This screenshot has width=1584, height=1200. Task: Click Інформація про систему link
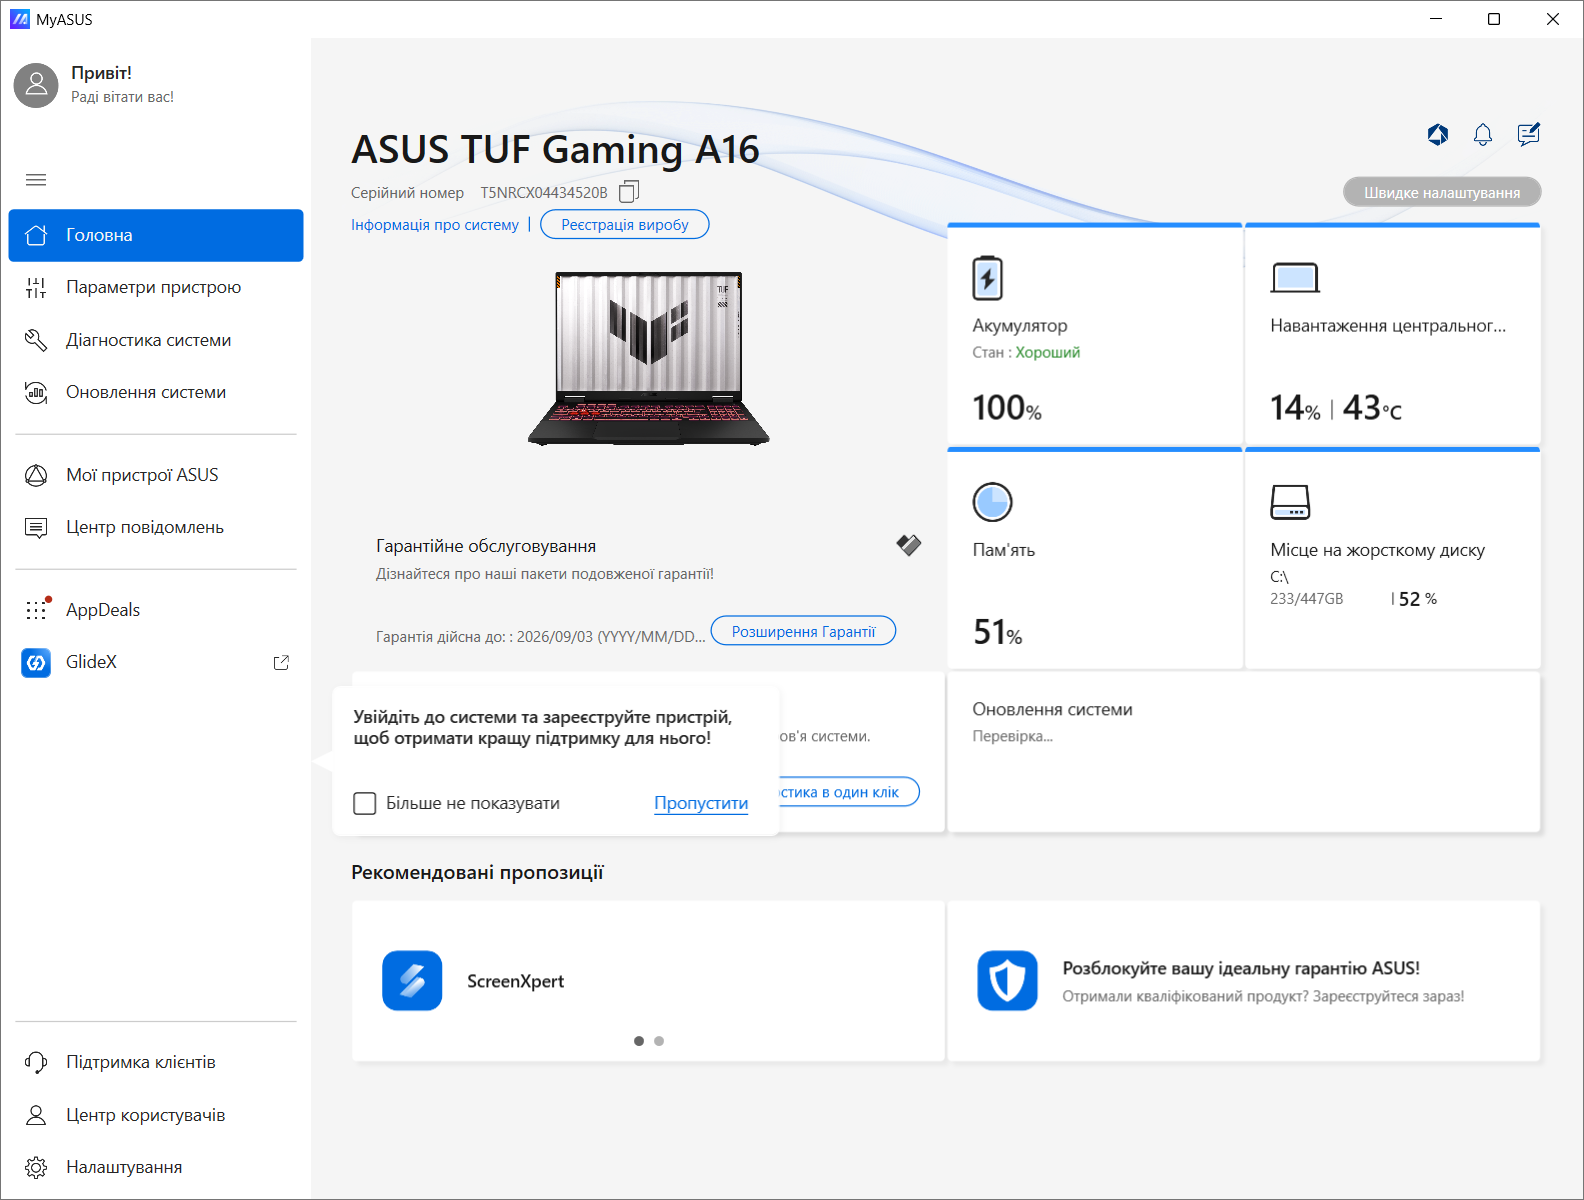pos(435,225)
